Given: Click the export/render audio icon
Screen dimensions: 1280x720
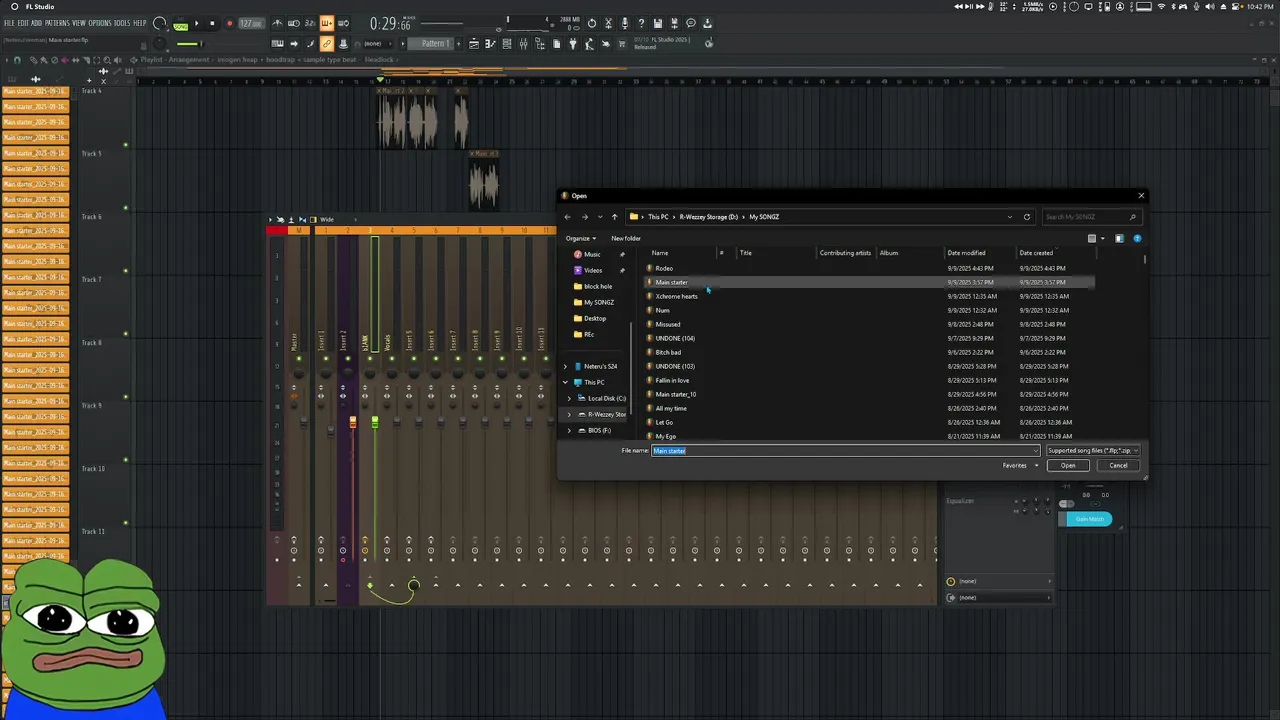Looking at the screenshot, I should [674, 23].
